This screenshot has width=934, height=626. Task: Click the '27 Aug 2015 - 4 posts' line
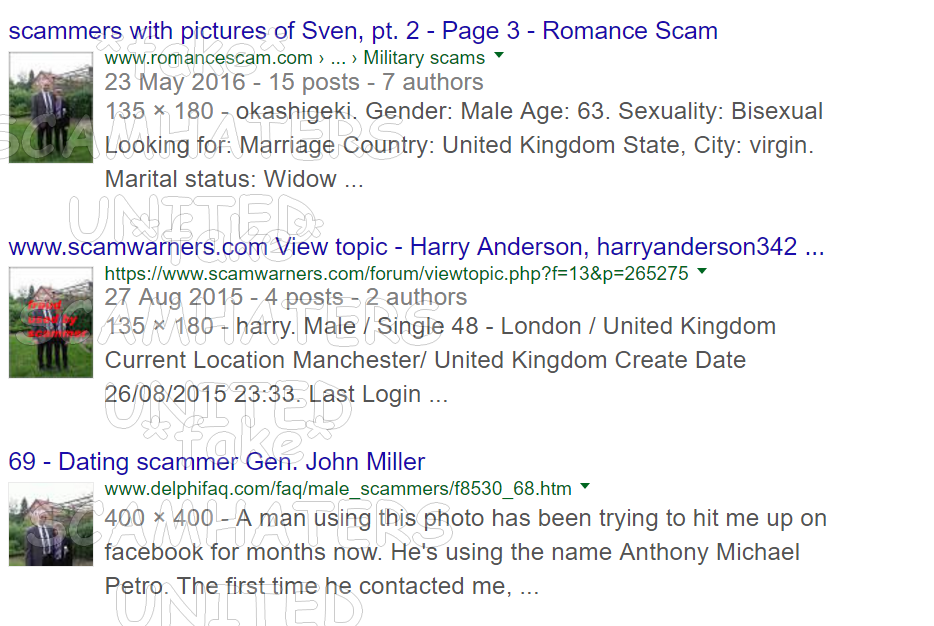coord(286,297)
